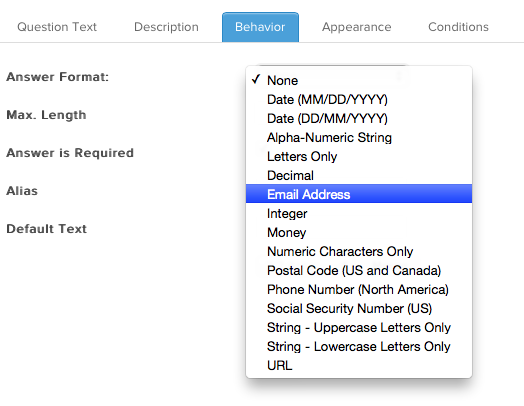
Task: Go to the Appearance tab
Action: [x=357, y=27]
